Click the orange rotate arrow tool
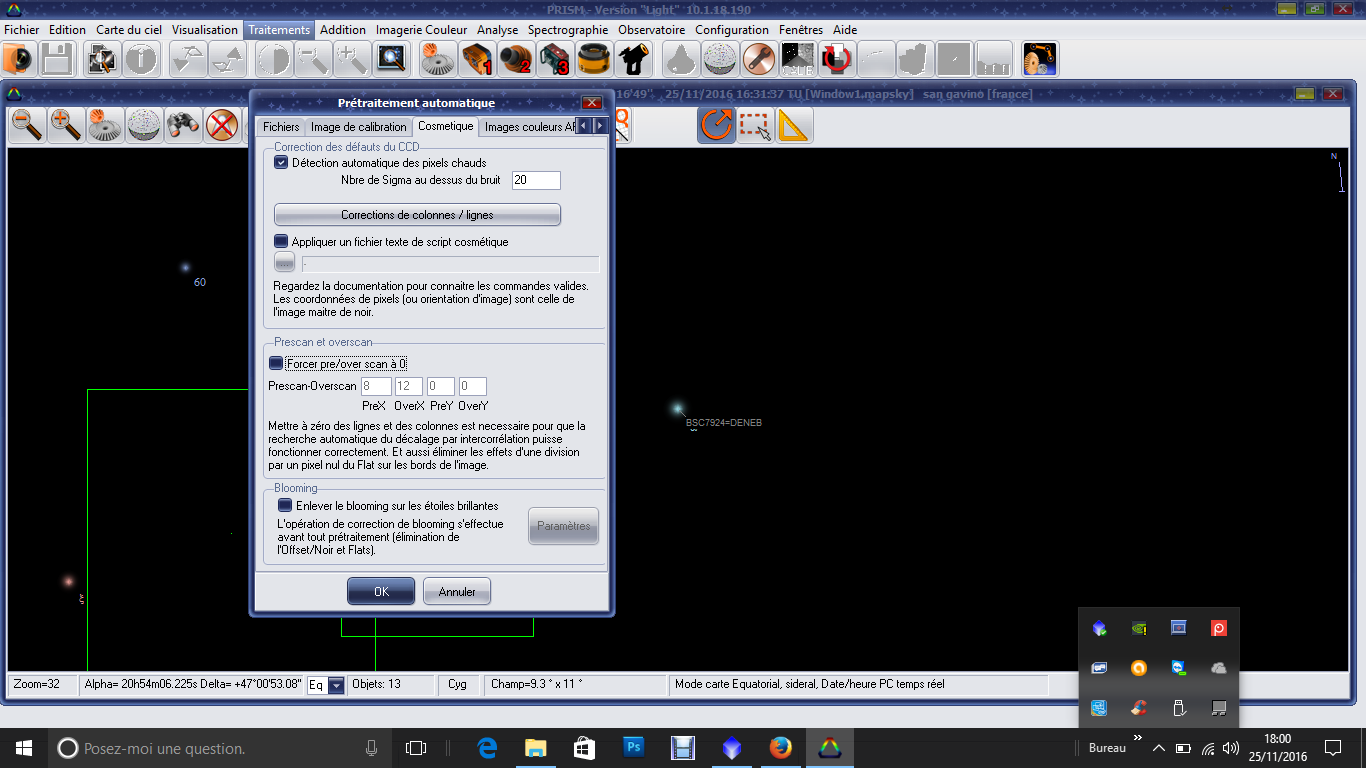This screenshot has height=768, width=1366. coord(716,125)
